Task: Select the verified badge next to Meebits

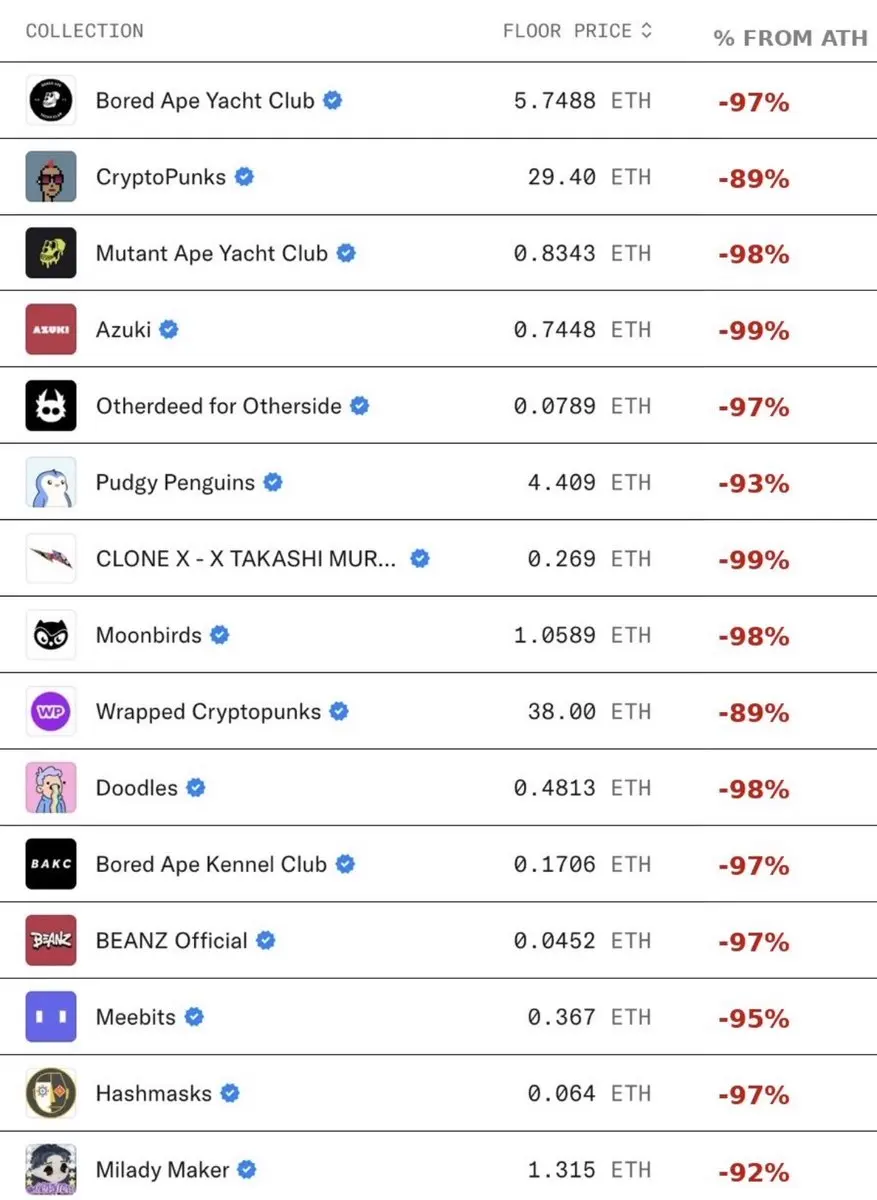Action: [195, 1017]
